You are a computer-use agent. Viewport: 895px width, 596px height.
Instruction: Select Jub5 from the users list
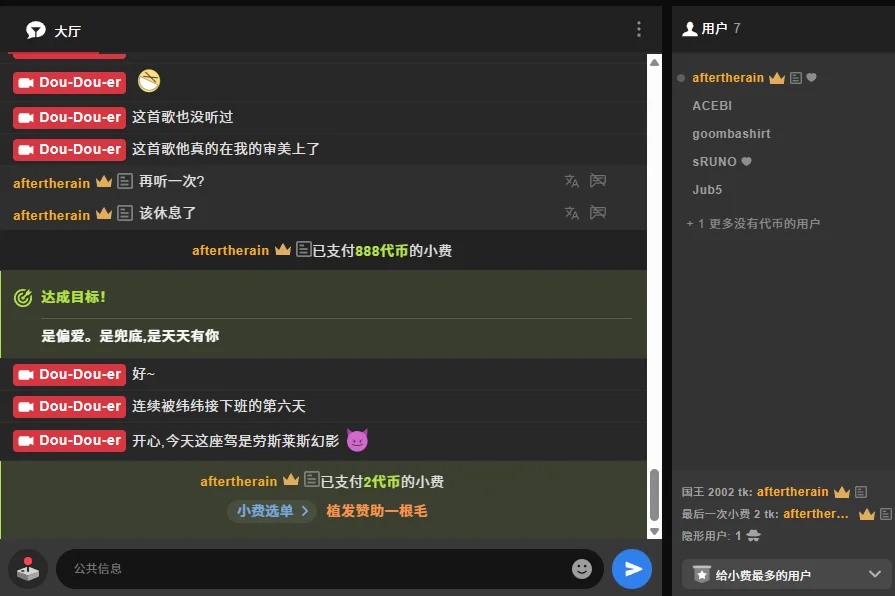(707, 190)
